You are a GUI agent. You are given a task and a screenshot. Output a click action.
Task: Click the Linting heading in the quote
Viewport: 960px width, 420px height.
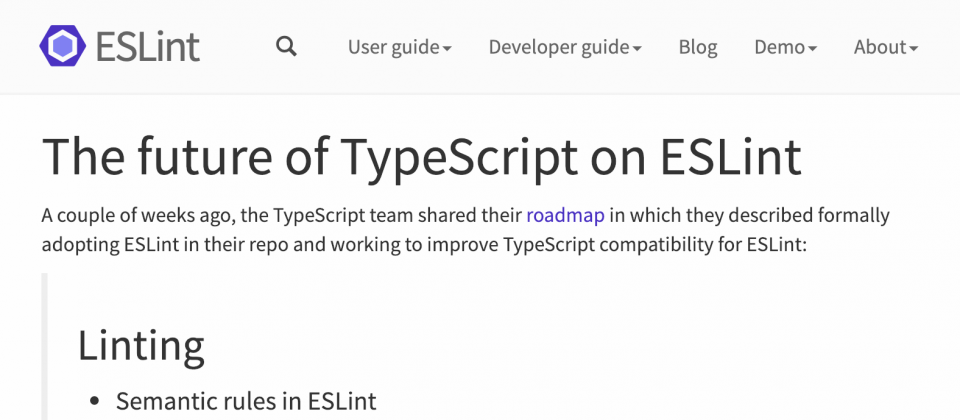click(141, 346)
